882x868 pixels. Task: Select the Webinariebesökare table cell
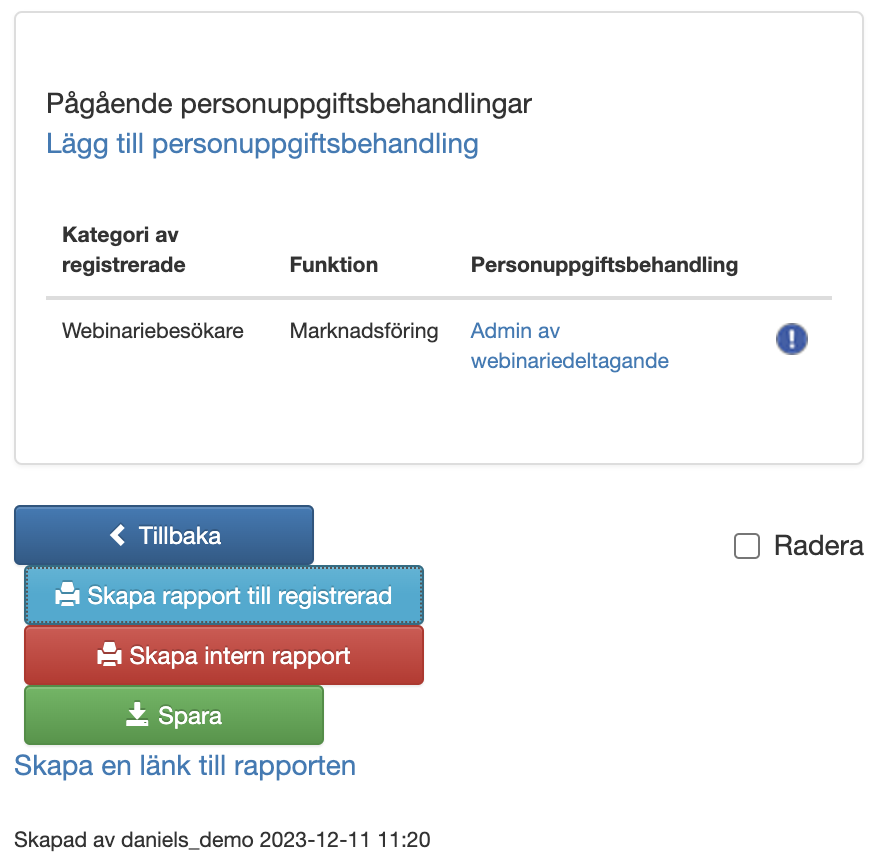click(x=153, y=331)
